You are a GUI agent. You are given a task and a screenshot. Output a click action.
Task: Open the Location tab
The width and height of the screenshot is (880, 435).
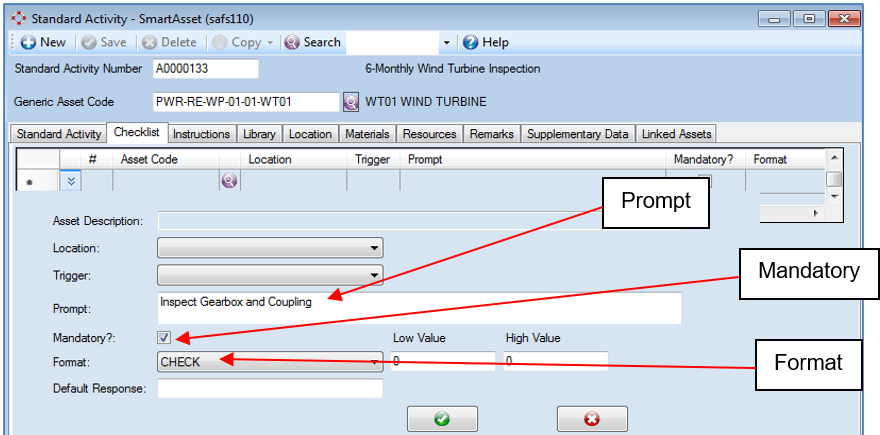tap(310, 134)
